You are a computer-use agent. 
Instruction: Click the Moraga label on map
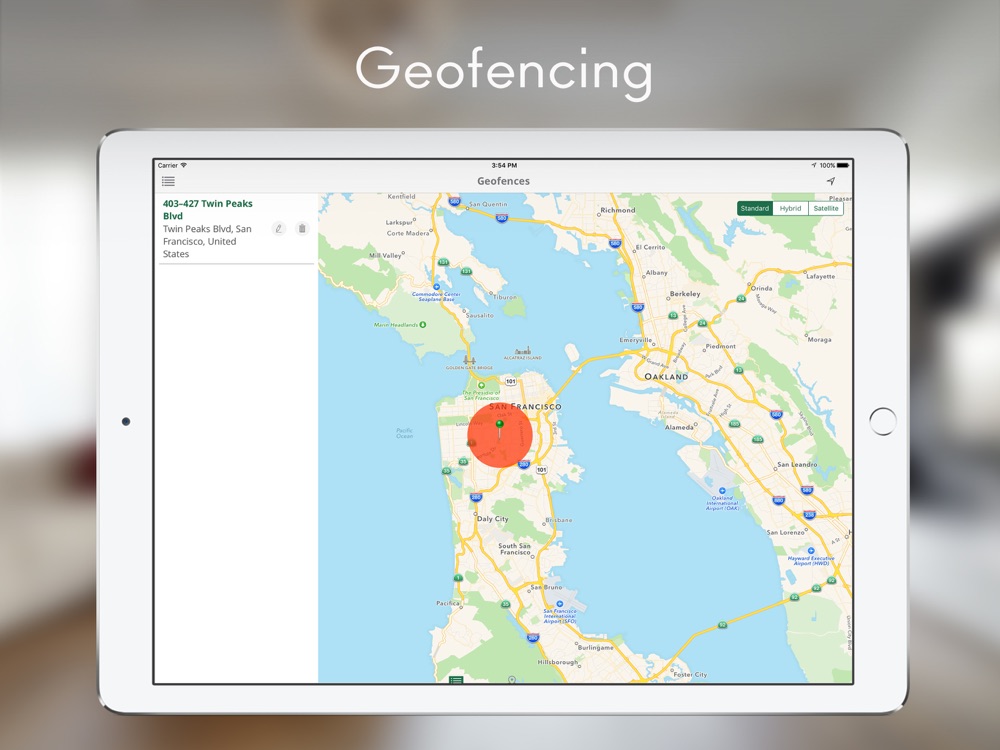(x=820, y=339)
